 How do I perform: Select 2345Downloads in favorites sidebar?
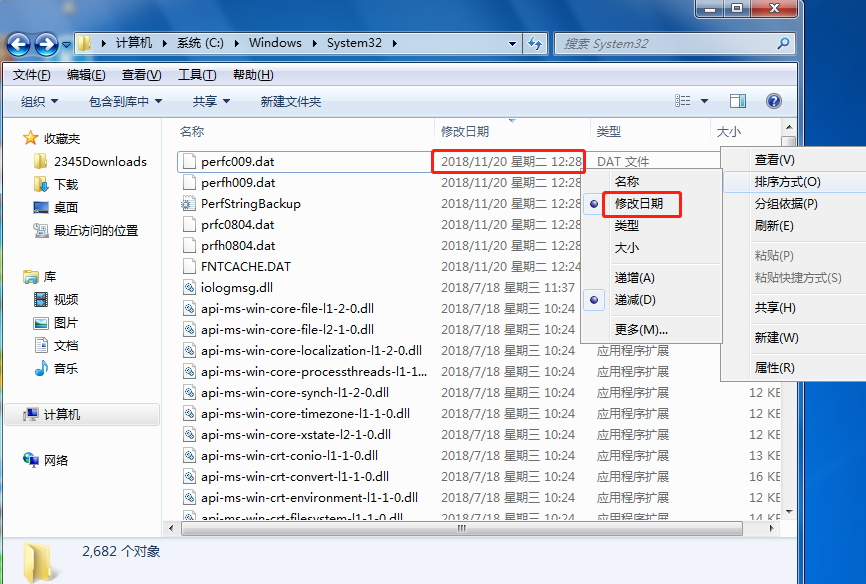[100, 161]
